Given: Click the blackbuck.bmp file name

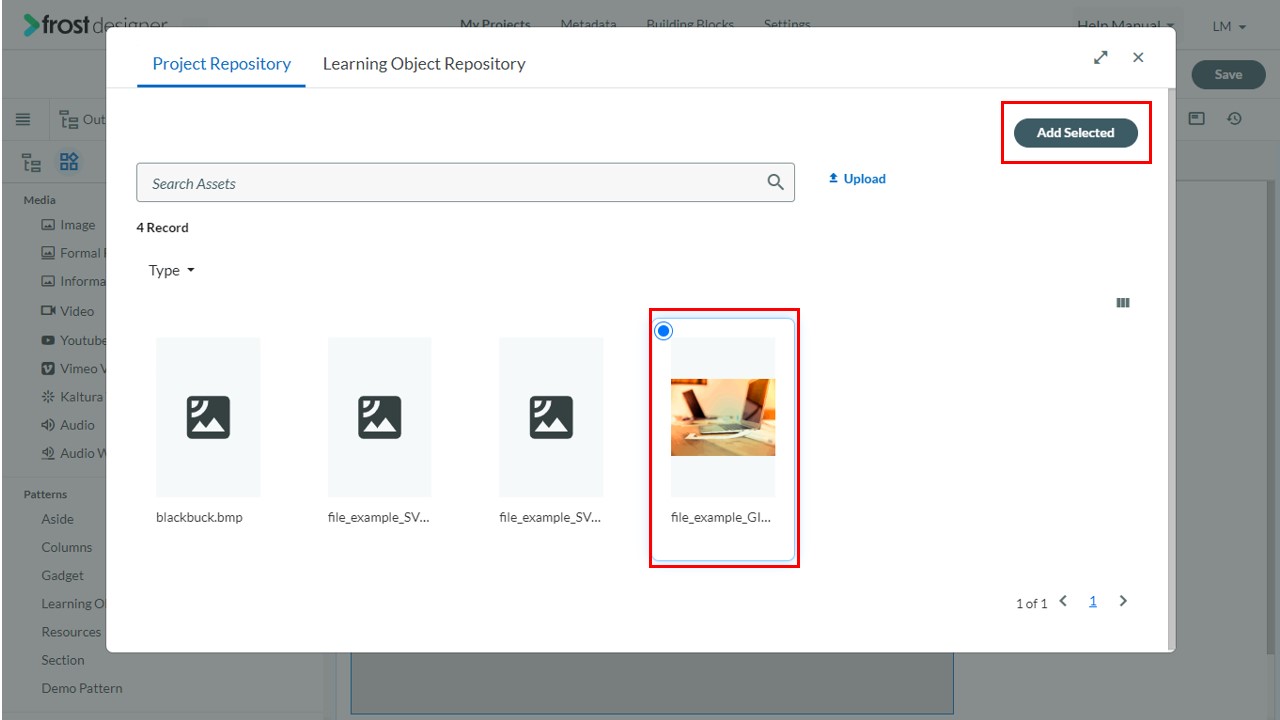Looking at the screenshot, I should [199, 518].
